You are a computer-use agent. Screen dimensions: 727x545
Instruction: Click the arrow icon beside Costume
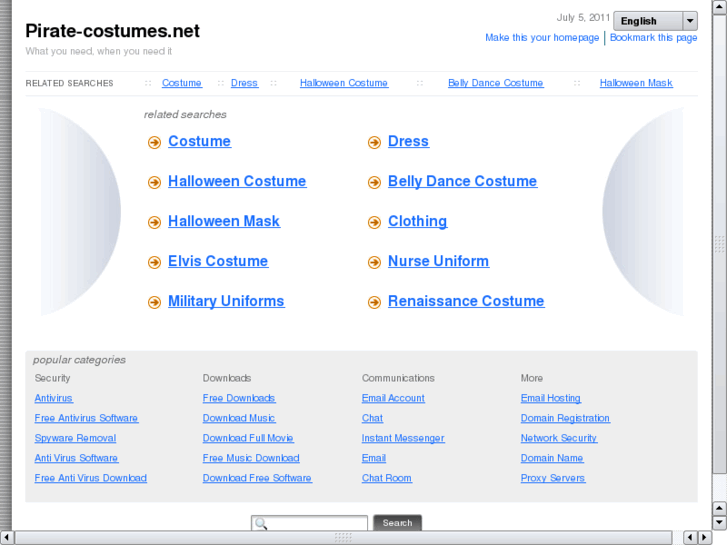click(x=154, y=142)
